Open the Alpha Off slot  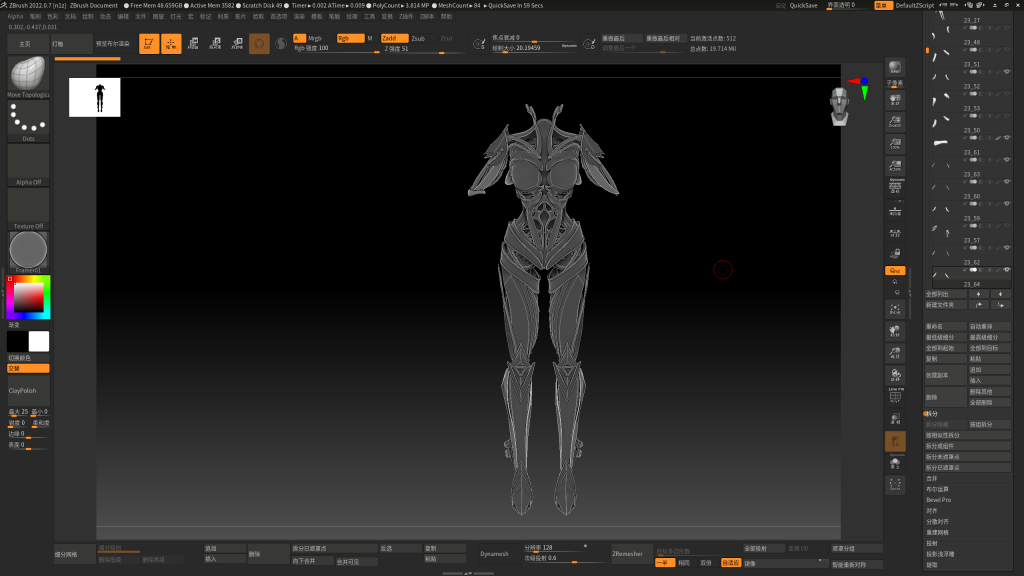tap(28, 164)
